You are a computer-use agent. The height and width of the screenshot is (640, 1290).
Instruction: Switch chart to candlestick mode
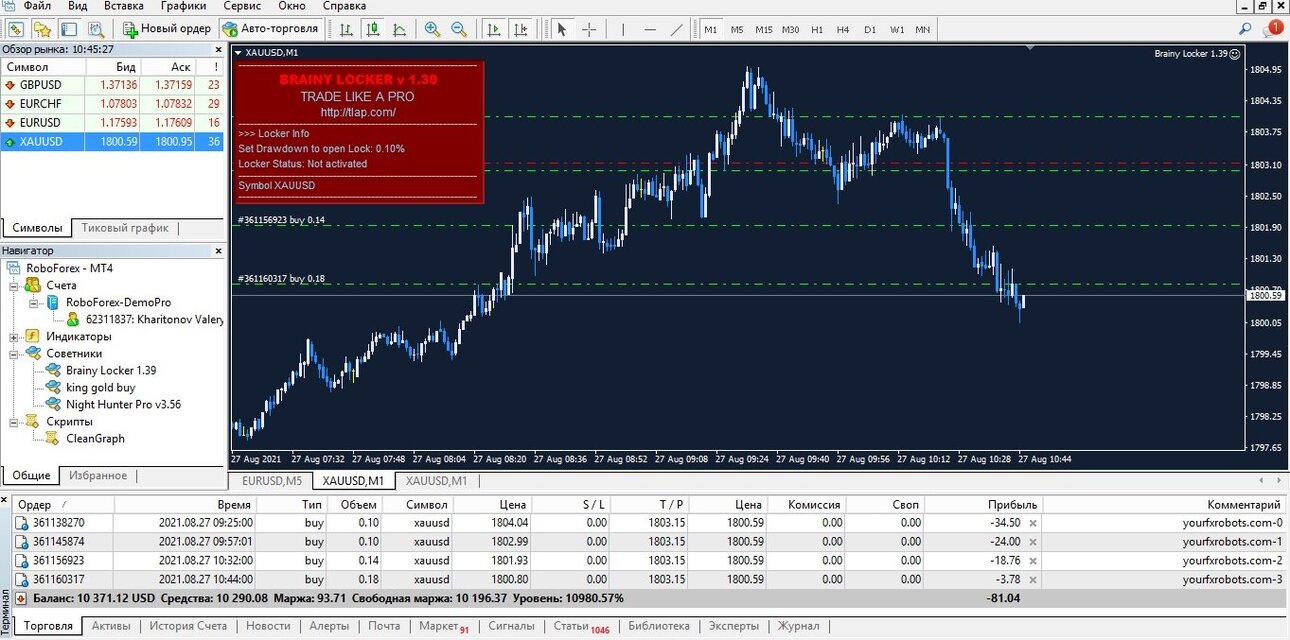pyautogui.click(x=373, y=29)
